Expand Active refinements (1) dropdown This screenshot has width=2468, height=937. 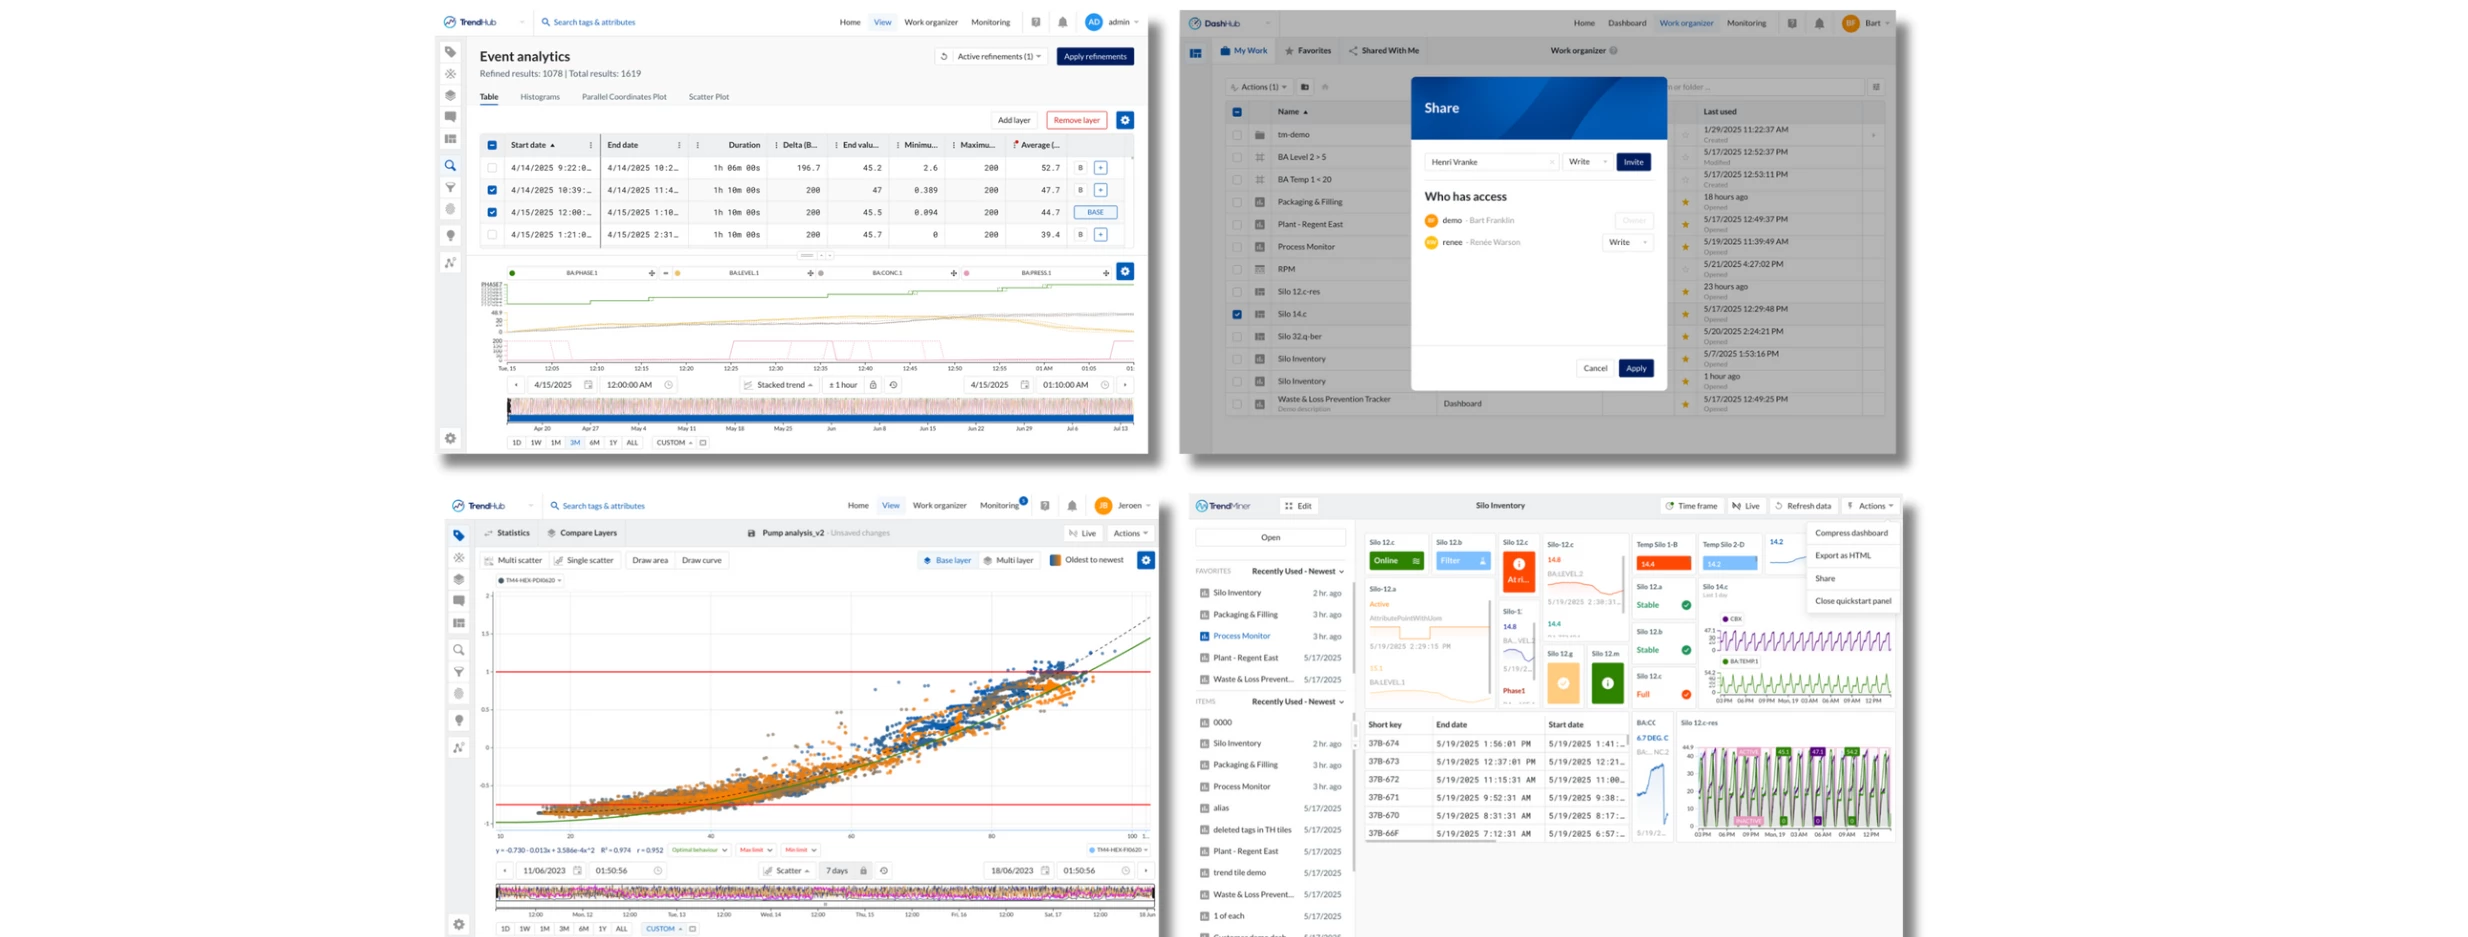999,56
